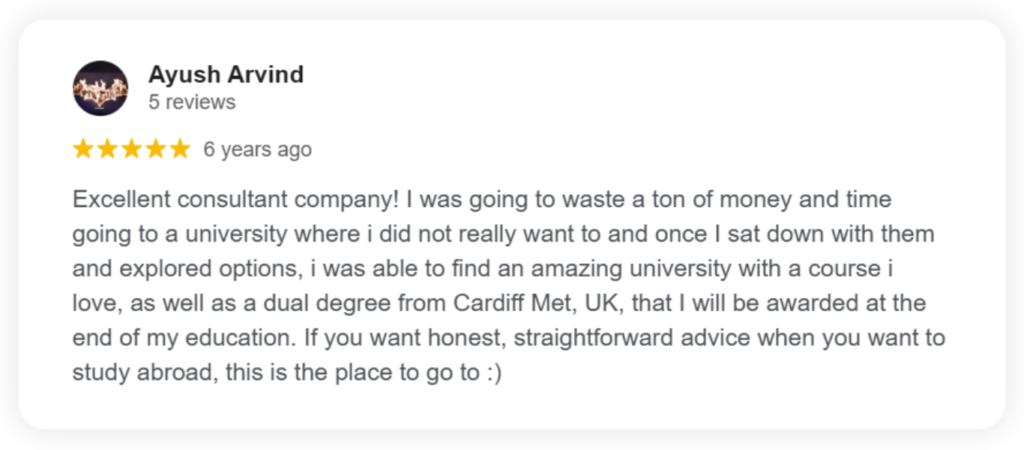Select the third middle rating star
The height and width of the screenshot is (450, 1024).
pyautogui.click(x=131, y=150)
